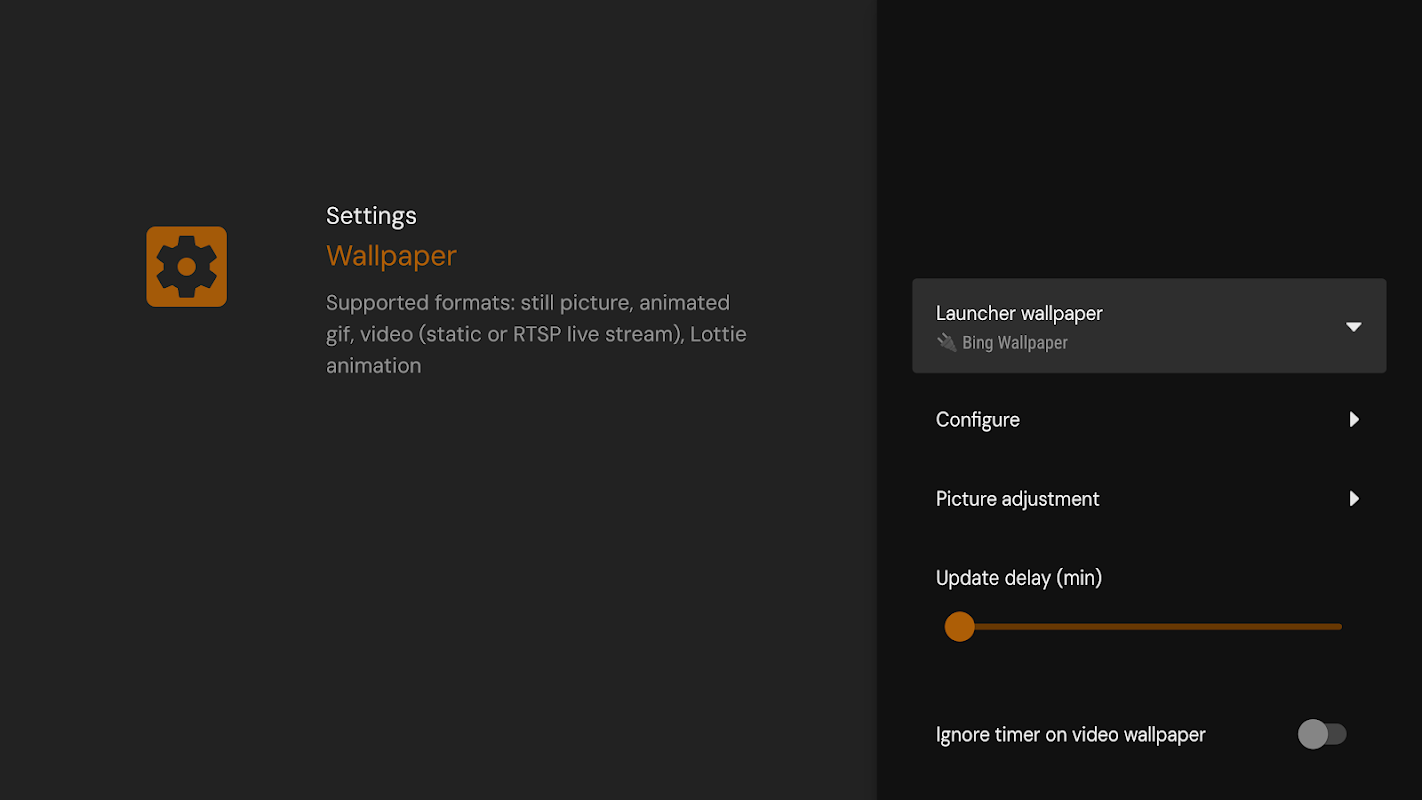The height and width of the screenshot is (800, 1422).
Task: Click the Settings breadcrumb title
Action: pos(371,215)
